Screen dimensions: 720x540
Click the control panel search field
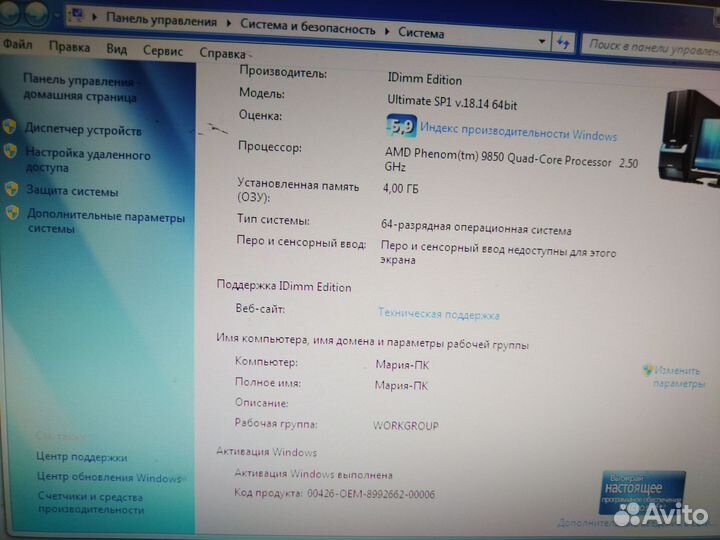[x=650, y=45]
